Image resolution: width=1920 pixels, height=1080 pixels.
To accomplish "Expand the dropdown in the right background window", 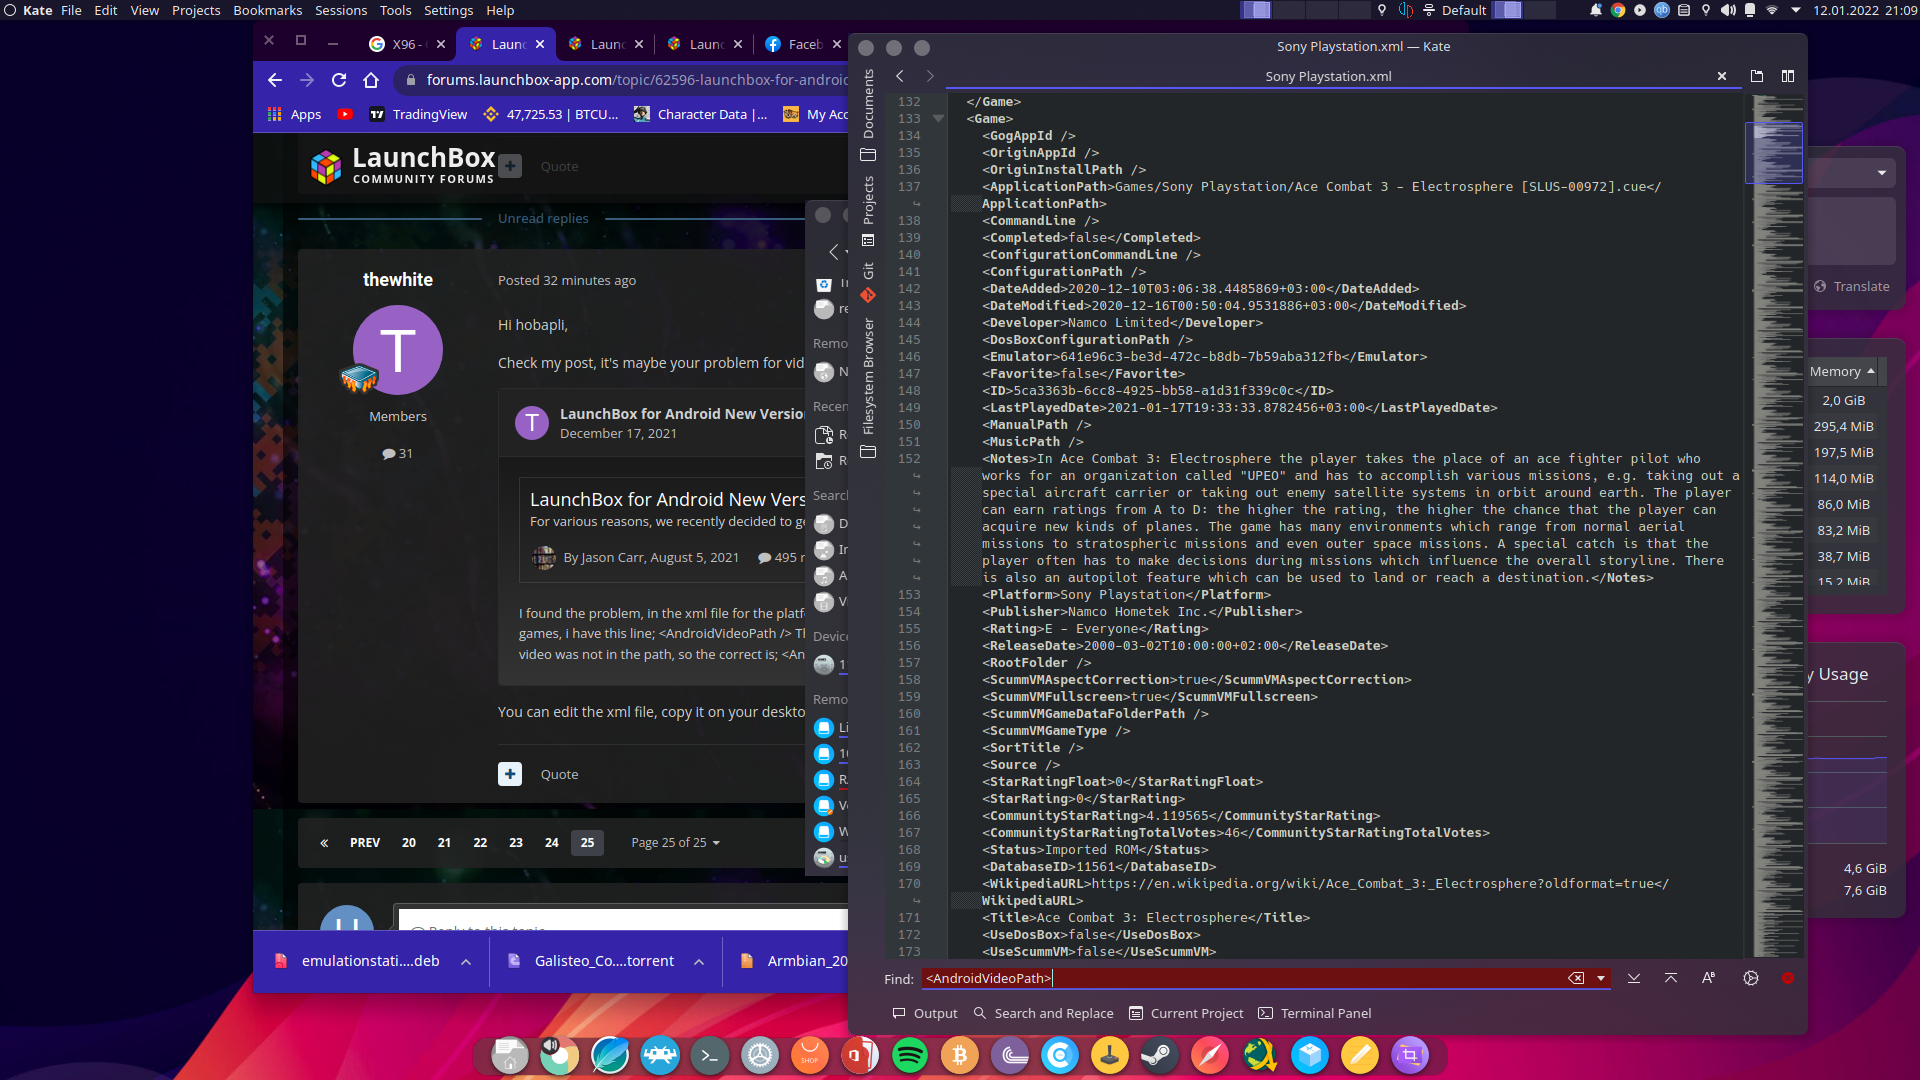I will point(1882,173).
